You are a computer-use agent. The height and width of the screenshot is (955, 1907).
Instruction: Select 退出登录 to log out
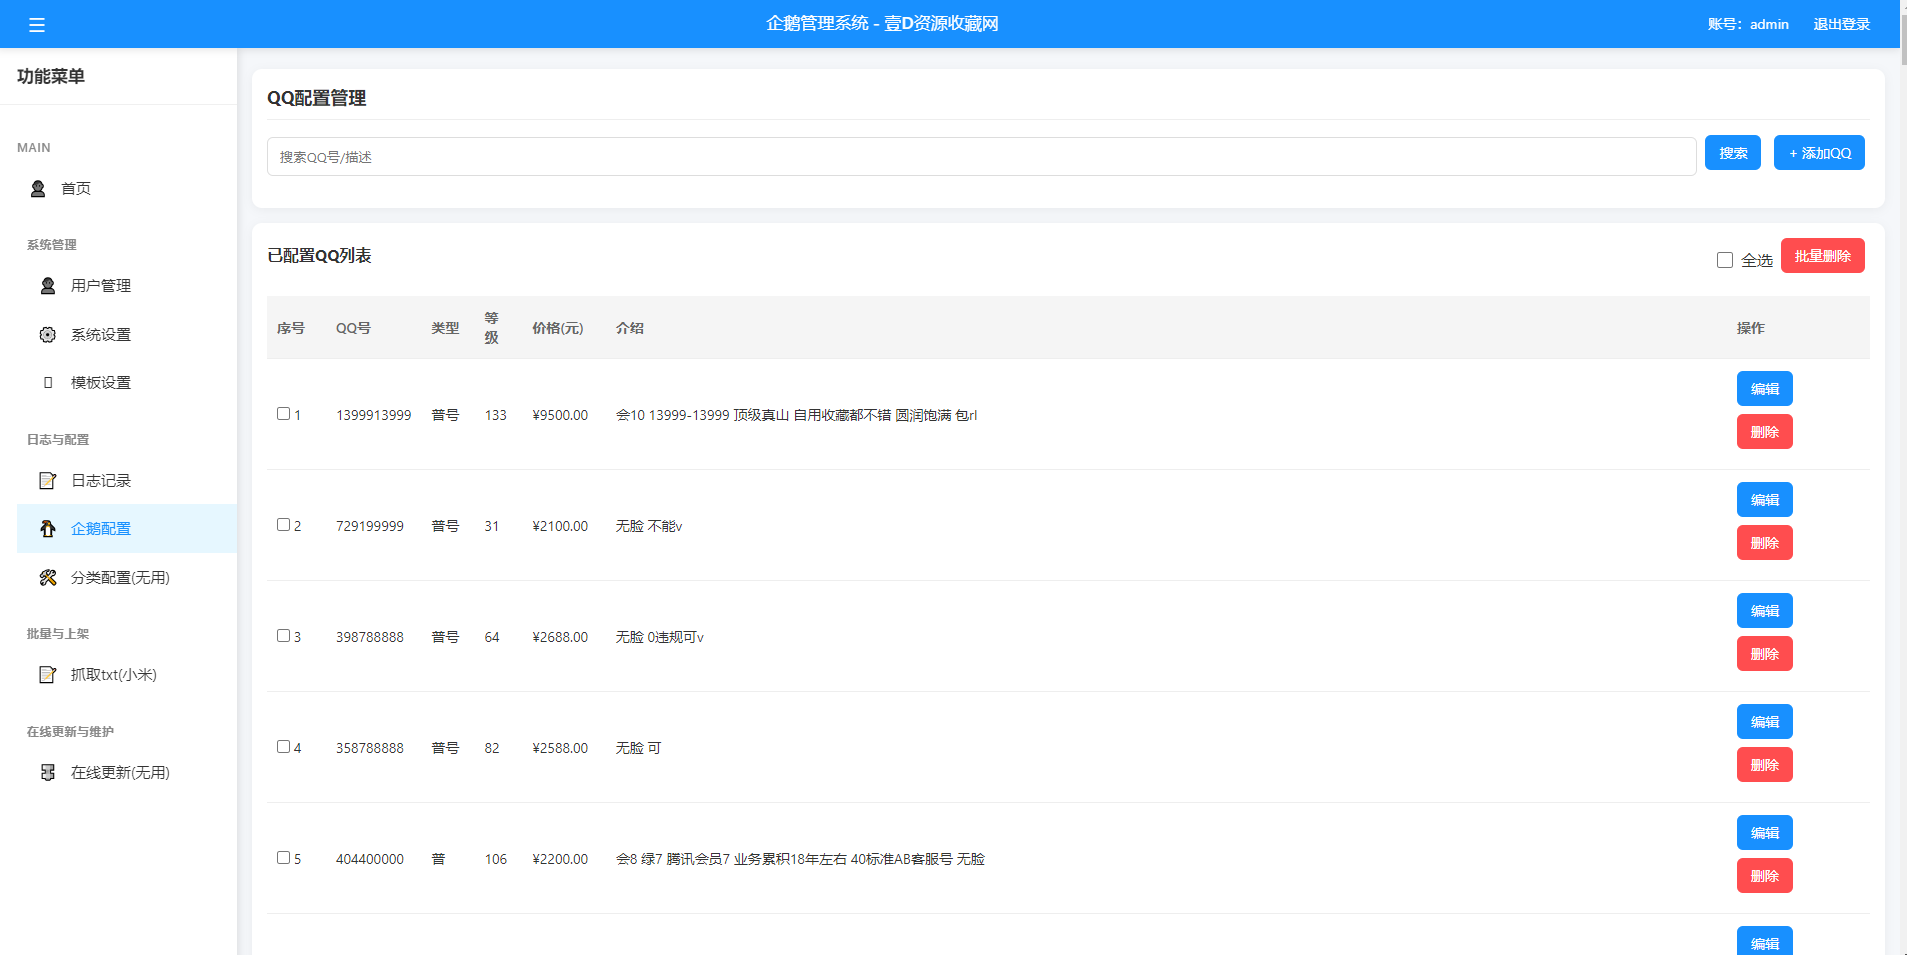[x=1841, y=24]
